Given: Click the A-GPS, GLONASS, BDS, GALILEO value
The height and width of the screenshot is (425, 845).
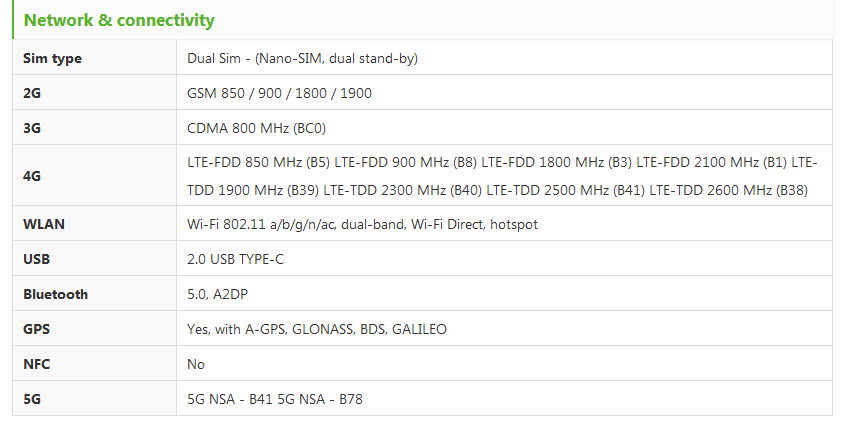Looking at the screenshot, I should click(346, 329).
